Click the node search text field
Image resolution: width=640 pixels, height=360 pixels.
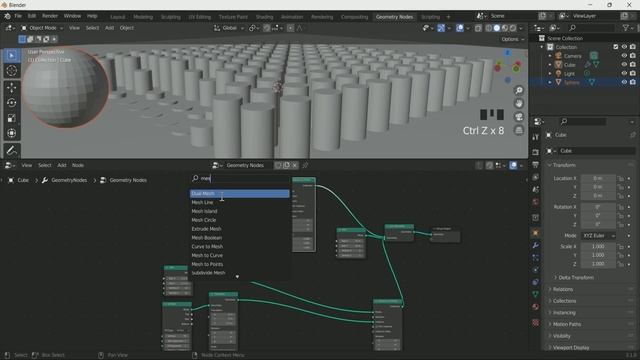(x=241, y=178)
